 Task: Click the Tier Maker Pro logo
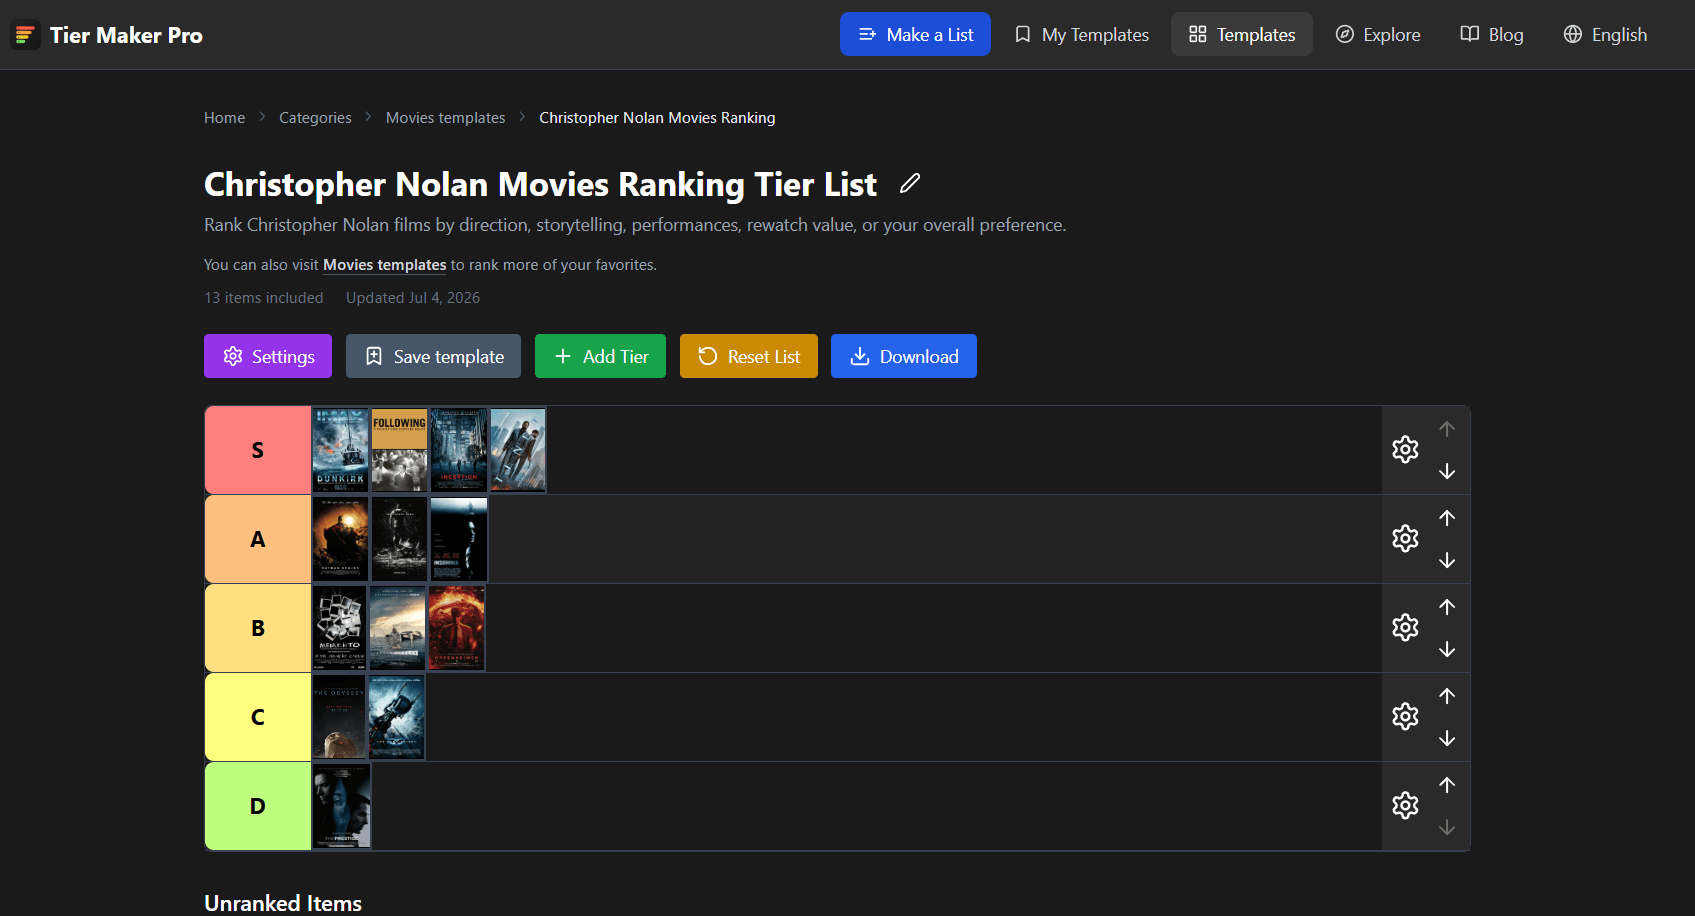[107, 35]
